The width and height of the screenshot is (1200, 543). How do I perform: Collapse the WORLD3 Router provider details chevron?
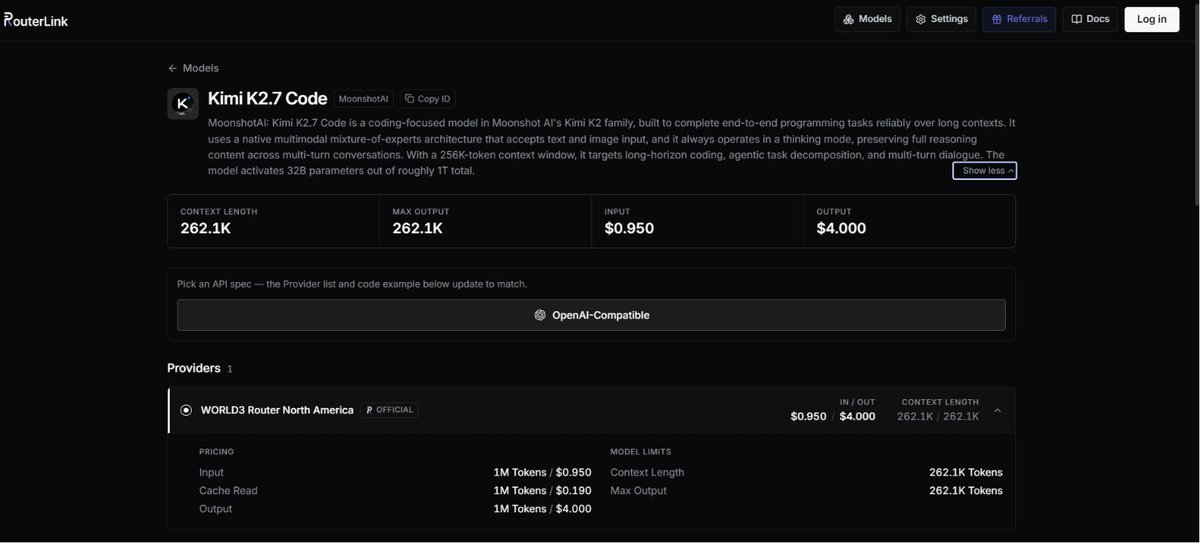click(x=997, y=411)
